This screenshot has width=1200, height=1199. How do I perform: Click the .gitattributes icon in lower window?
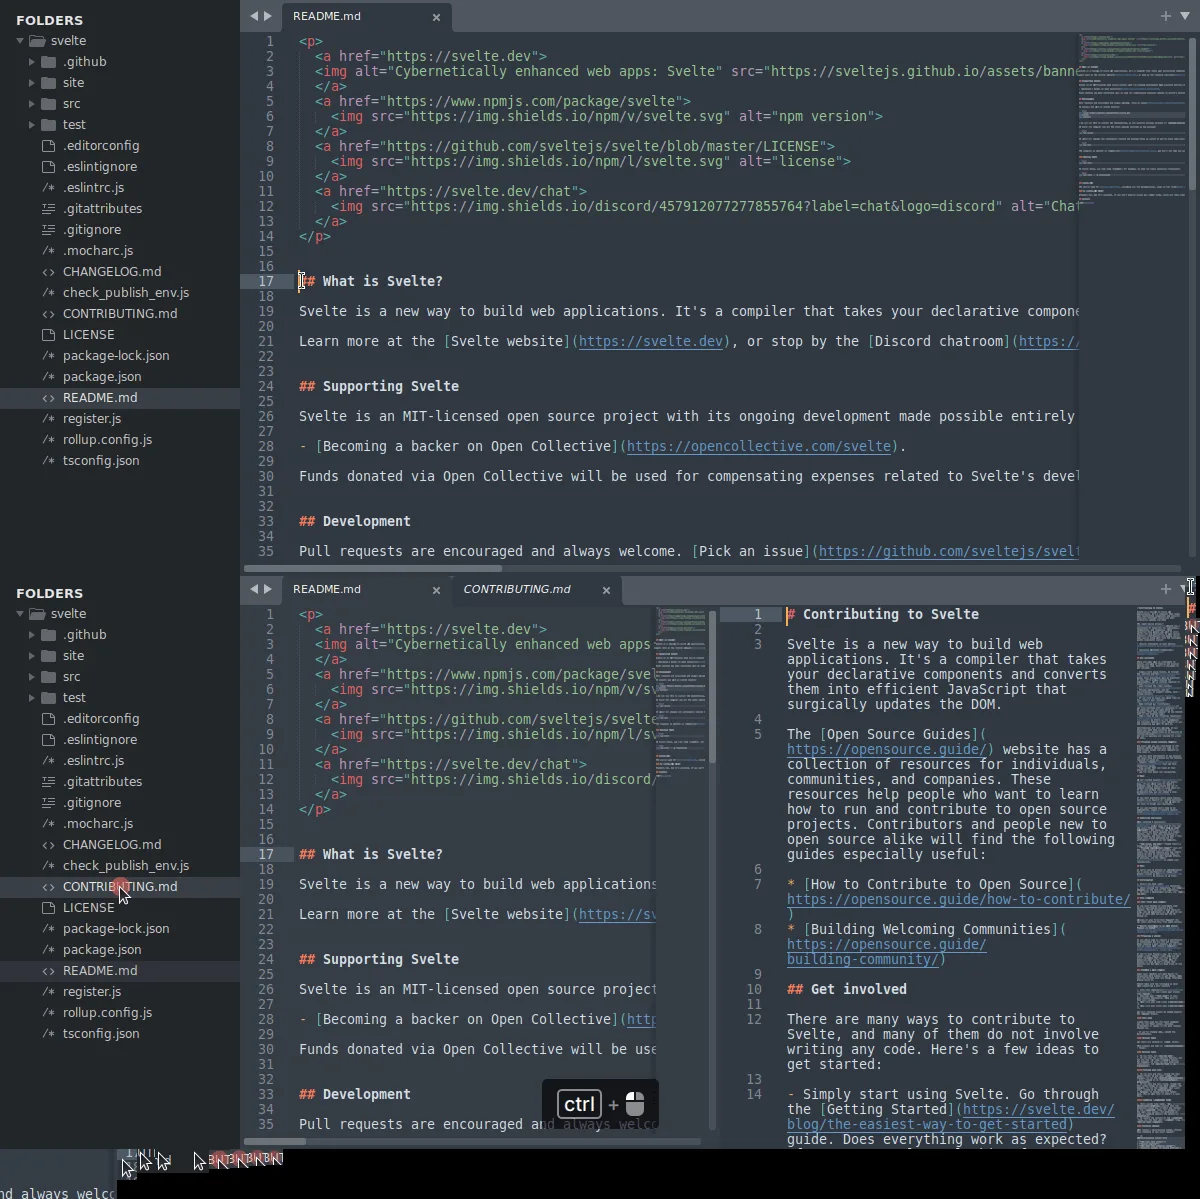click(x=48, y=782)
